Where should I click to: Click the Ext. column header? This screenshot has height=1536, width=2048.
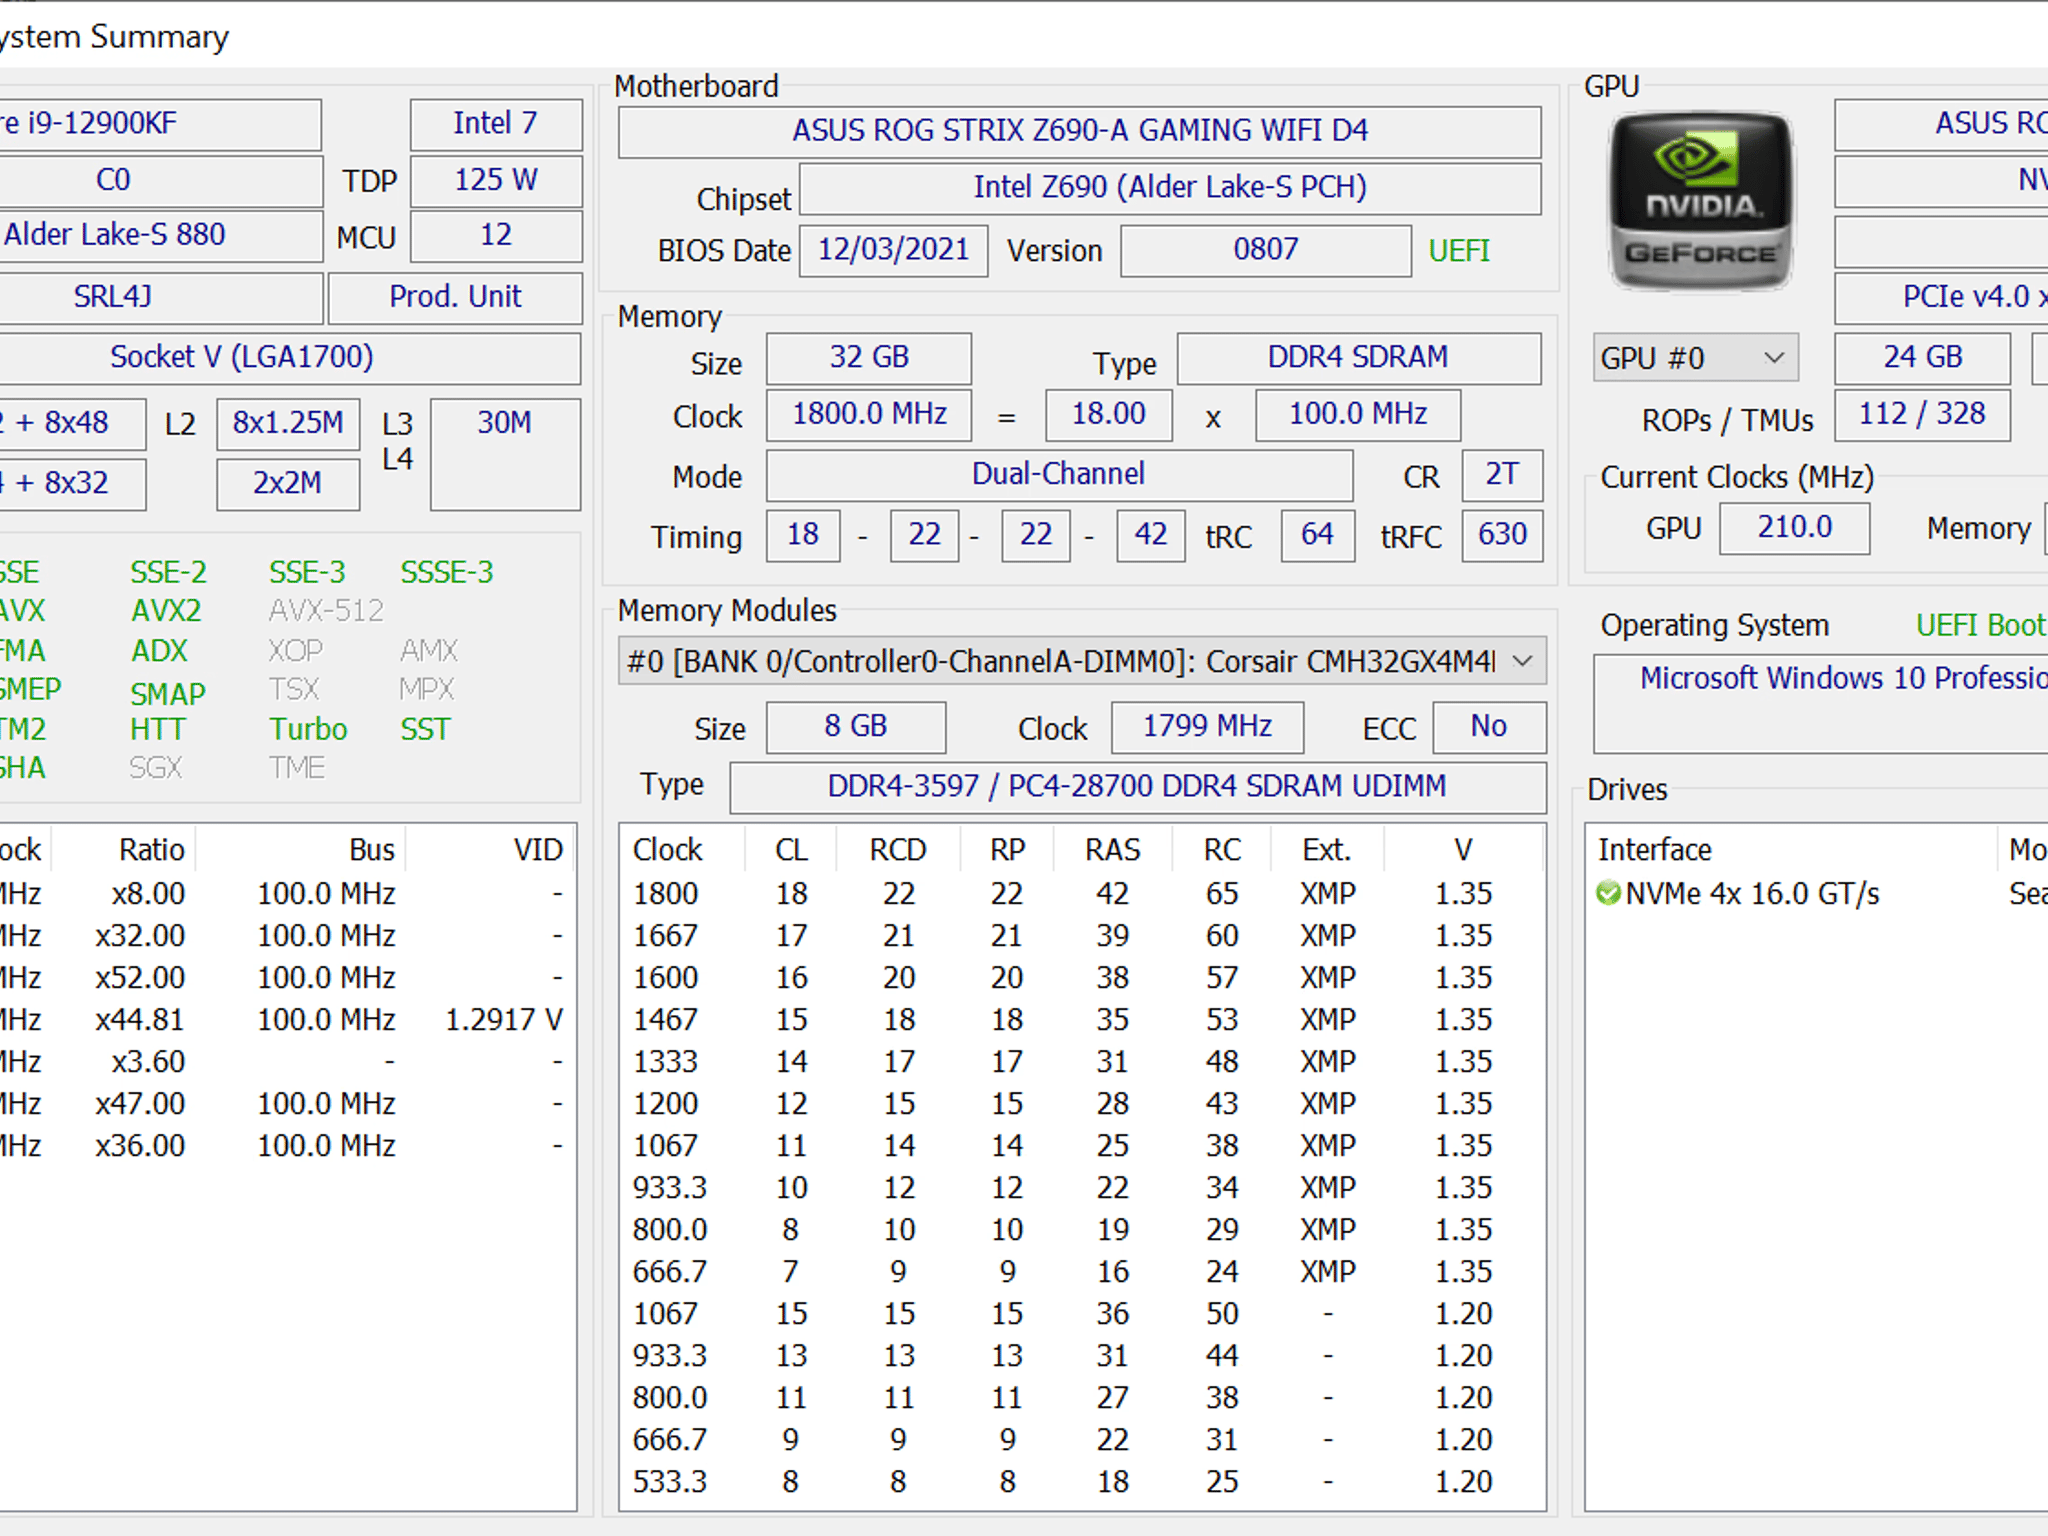1327,850
